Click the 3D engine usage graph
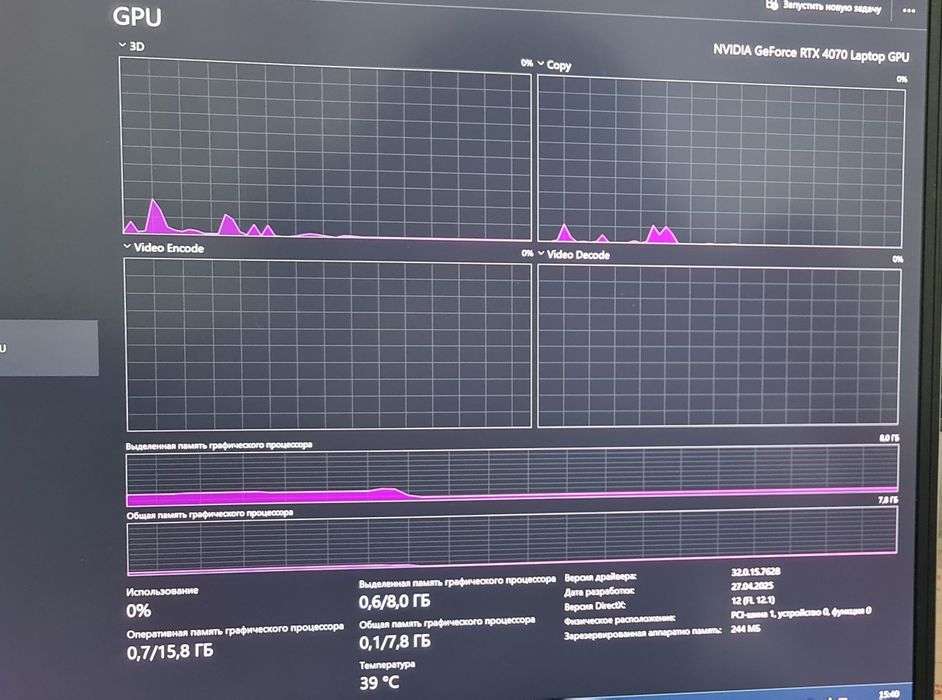 coord(326,149)
